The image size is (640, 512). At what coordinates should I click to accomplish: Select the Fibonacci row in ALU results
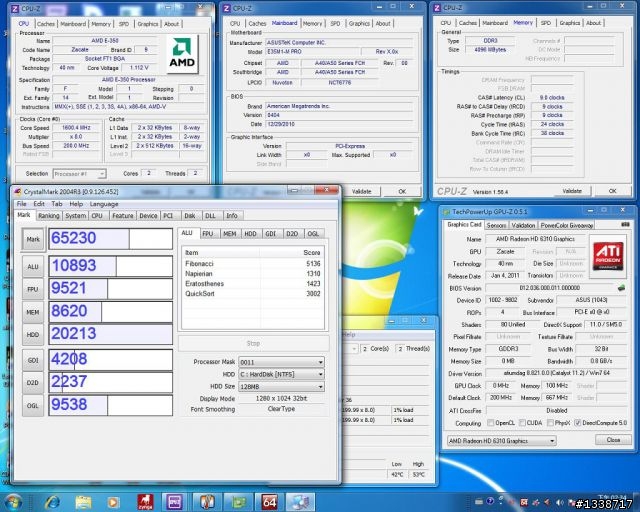click(253, 264)
